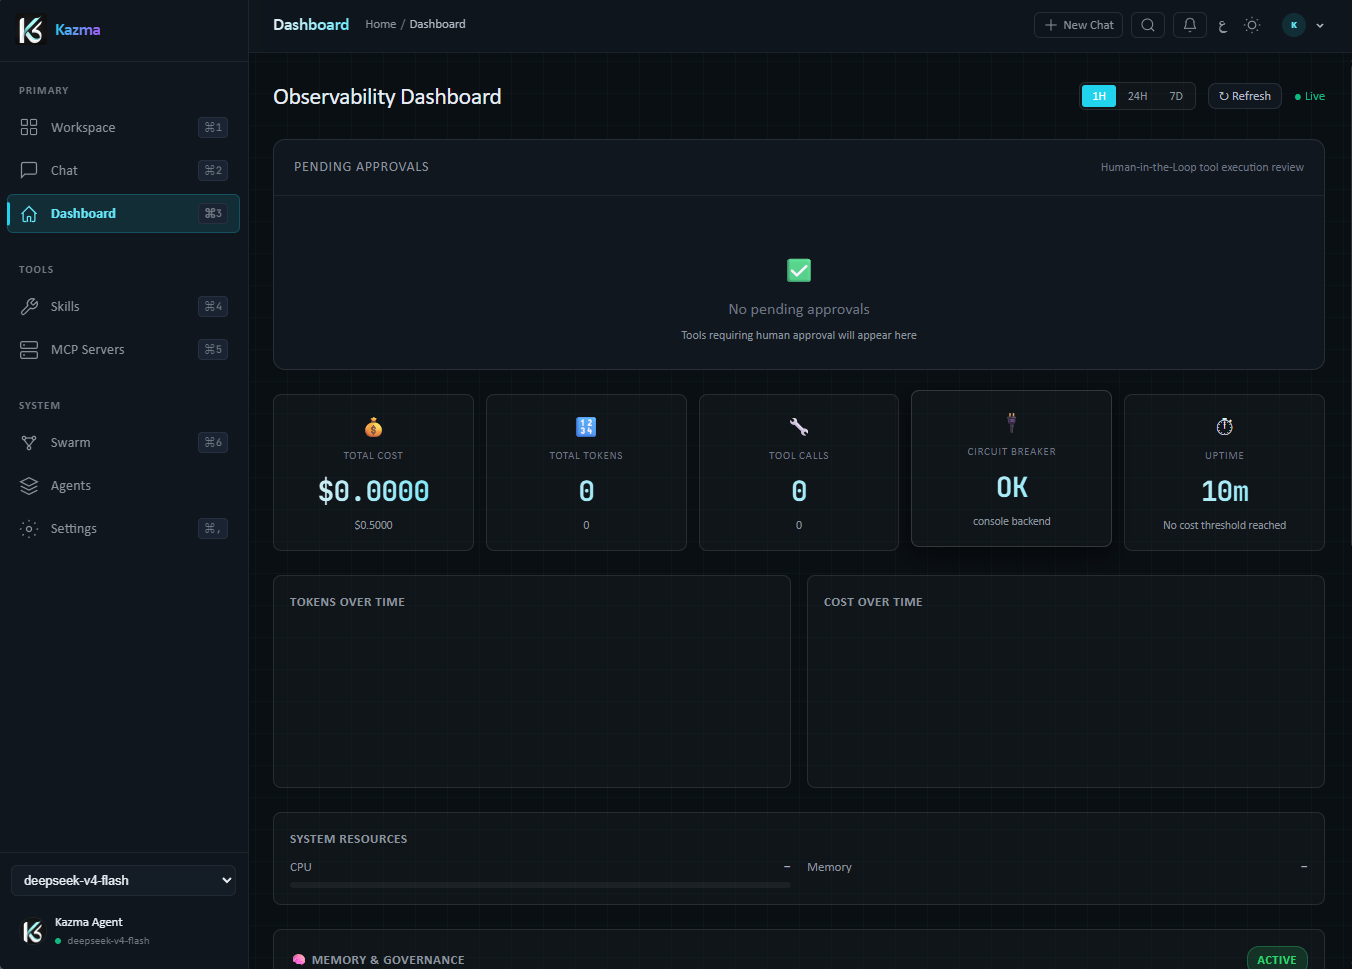Screen dimensions: 1352x969
Task: Click 'No cost threshold reached' text
Action: point(1225,525)
